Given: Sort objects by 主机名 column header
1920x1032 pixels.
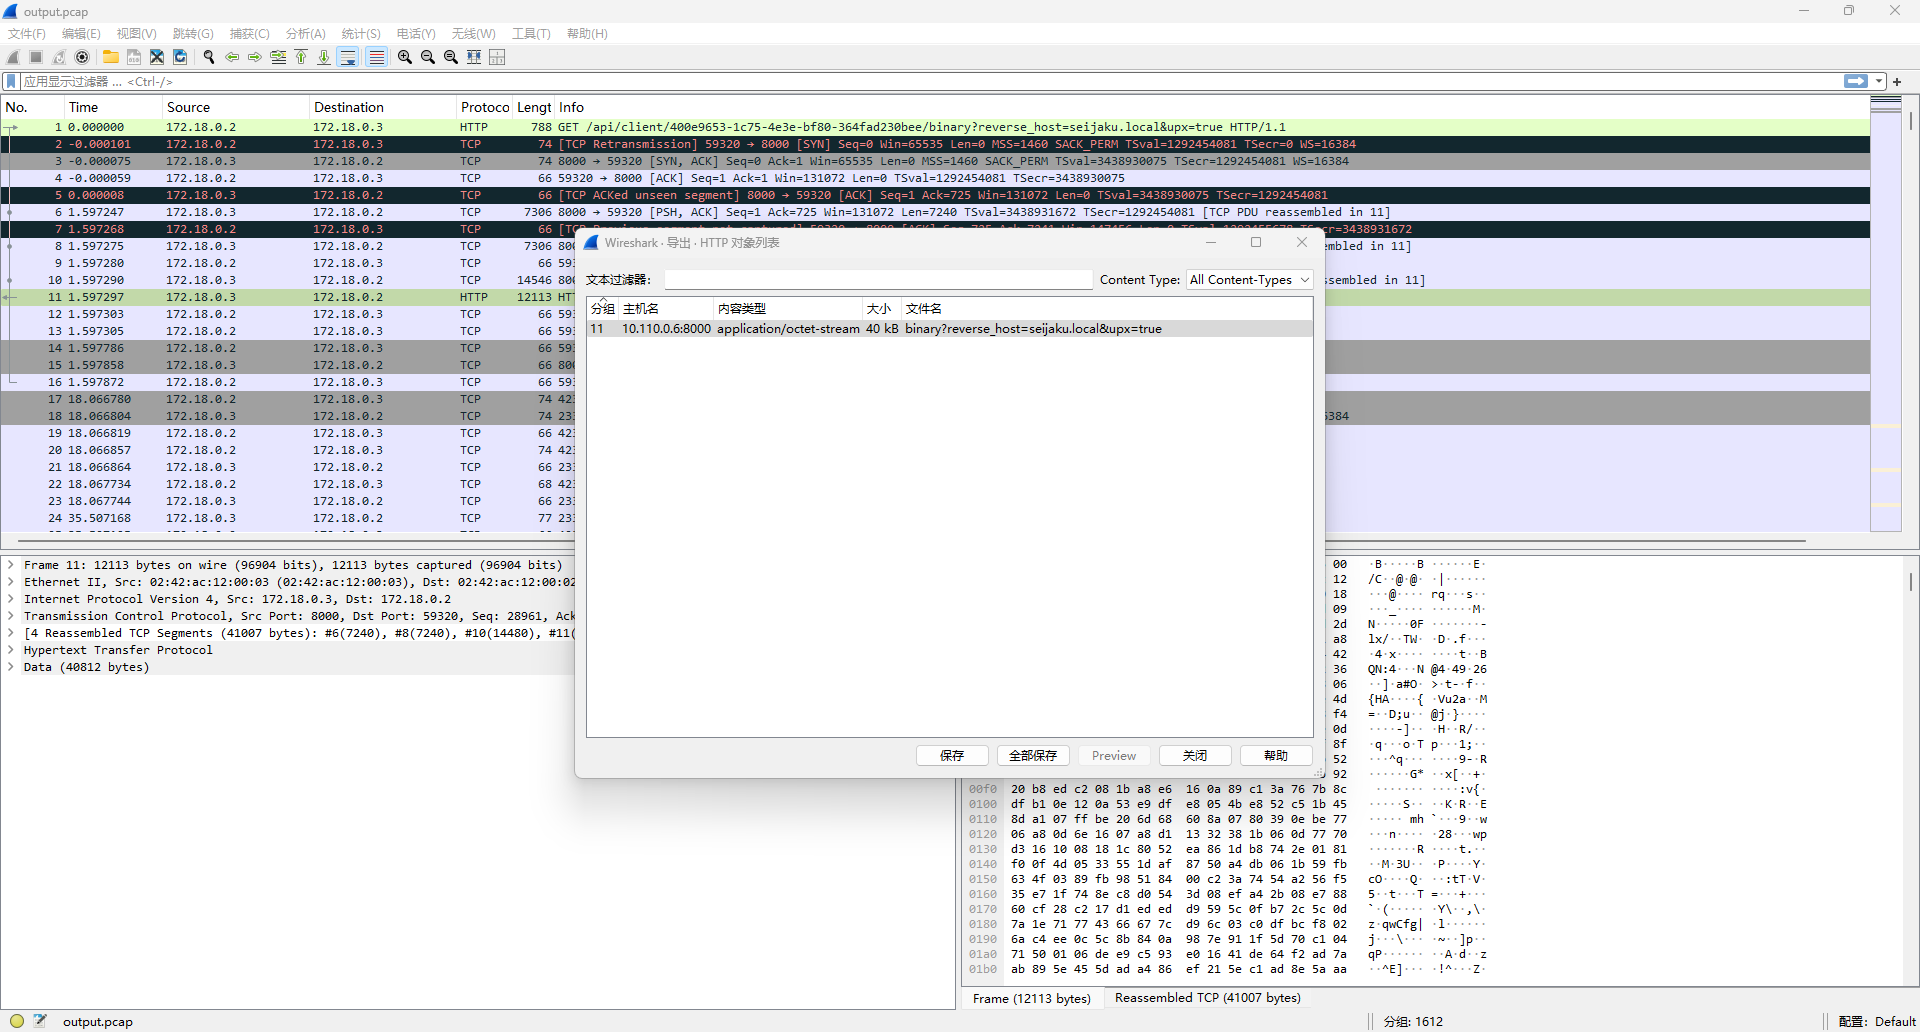Looking at the screenshot, I should pyautogui.click(x=666, y=309).
